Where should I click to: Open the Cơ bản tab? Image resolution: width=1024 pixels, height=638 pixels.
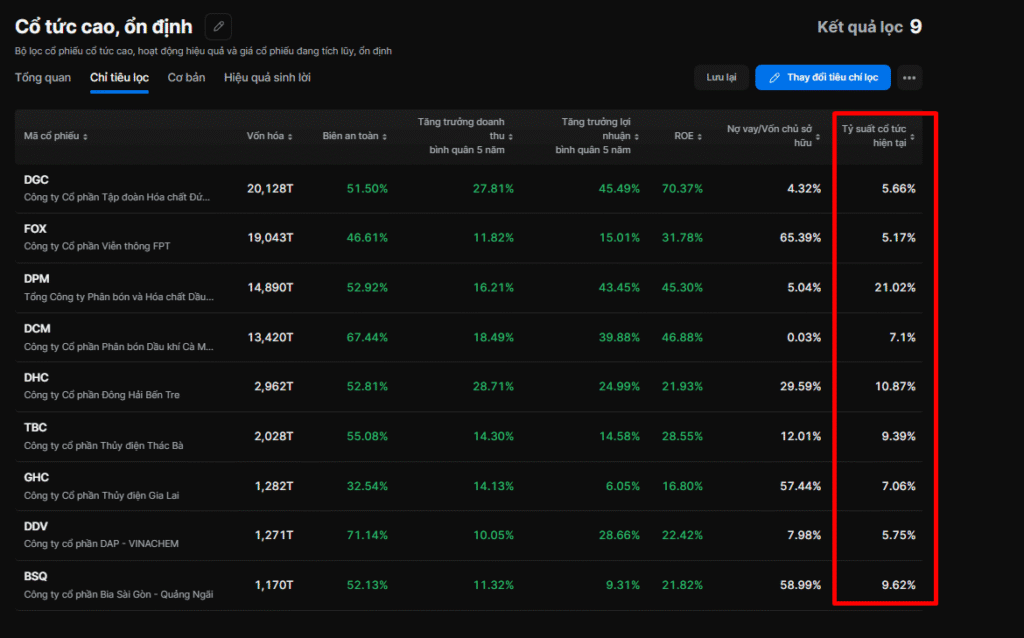[186, 77]
